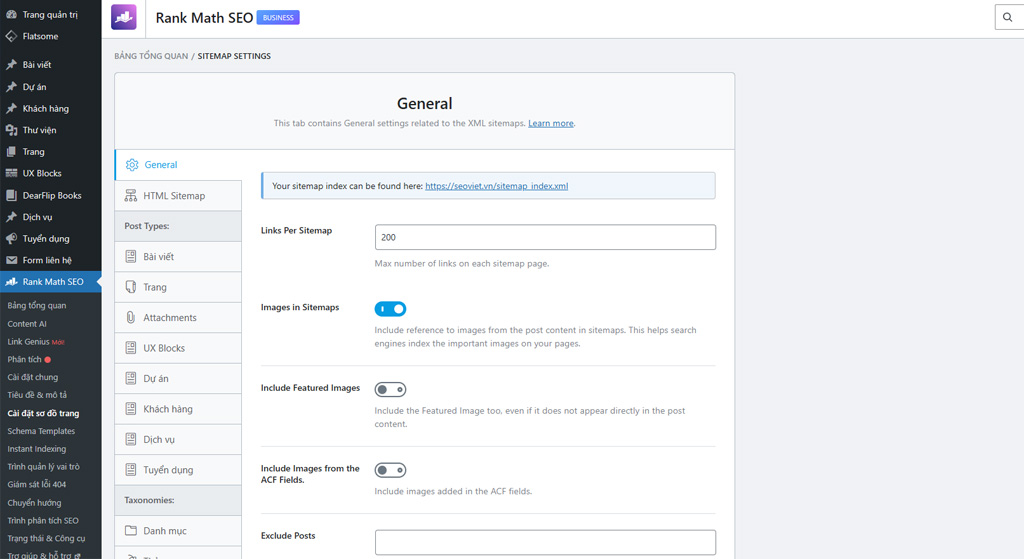Click the Attachments paperclip icon
Viewport: 1024px width, 559px height.
(131, 317)
